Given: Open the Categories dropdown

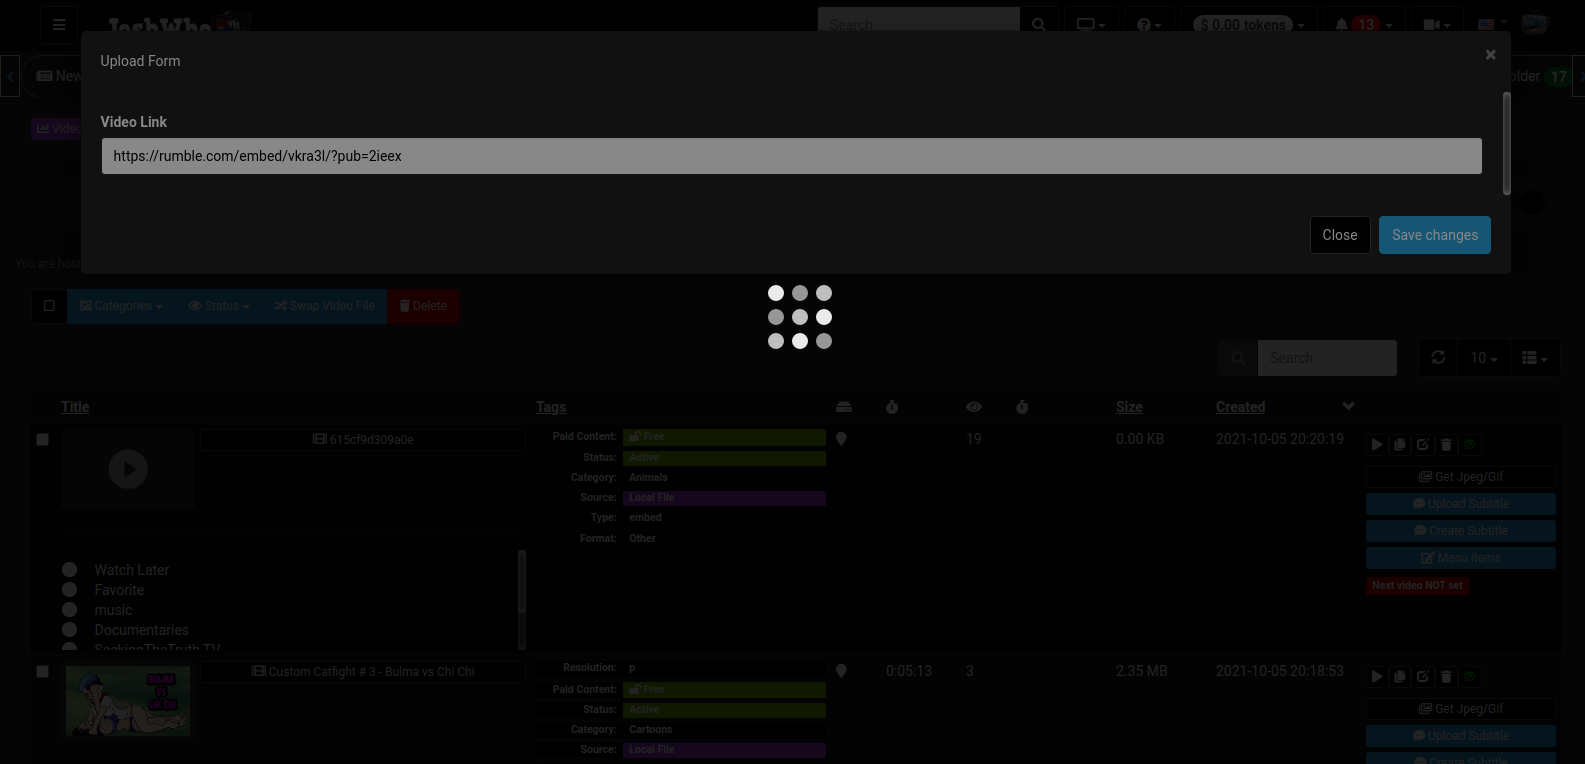Looking at the screenshot, I should click(x=120, y=306).
